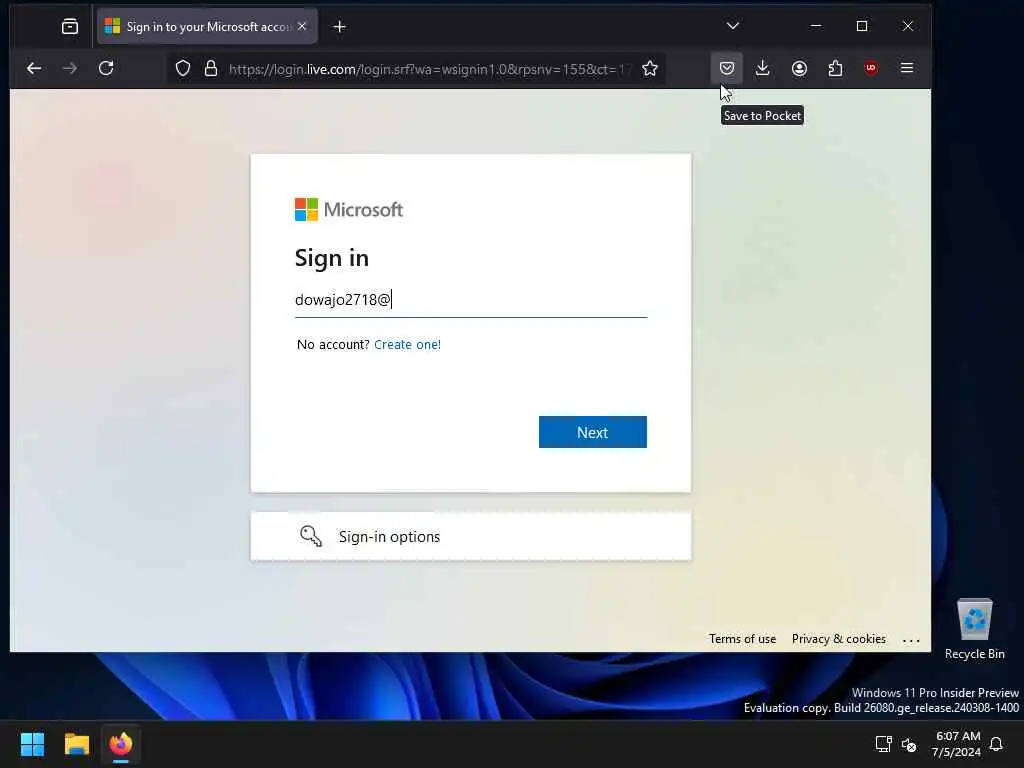The width and height of the screenshot is (1024, 768).
Task: Open Sign-in options
Action: tap(471, 536)
